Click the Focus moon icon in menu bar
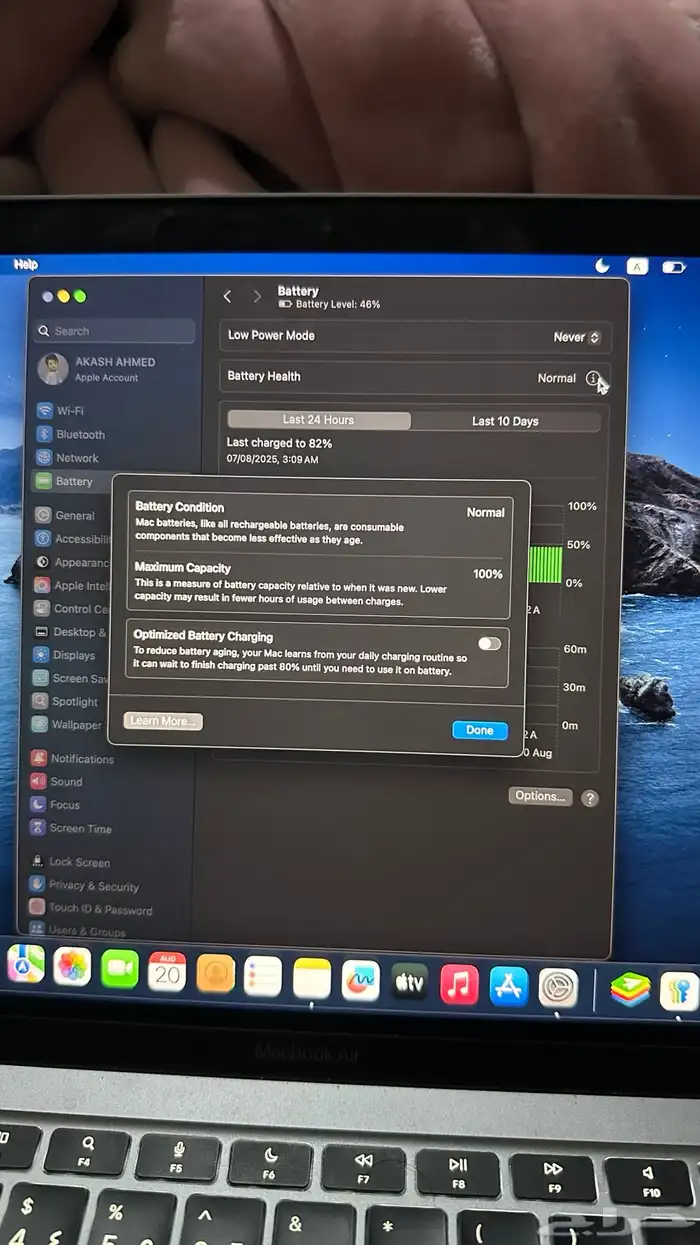700x1245 pixels. point(602,266)
